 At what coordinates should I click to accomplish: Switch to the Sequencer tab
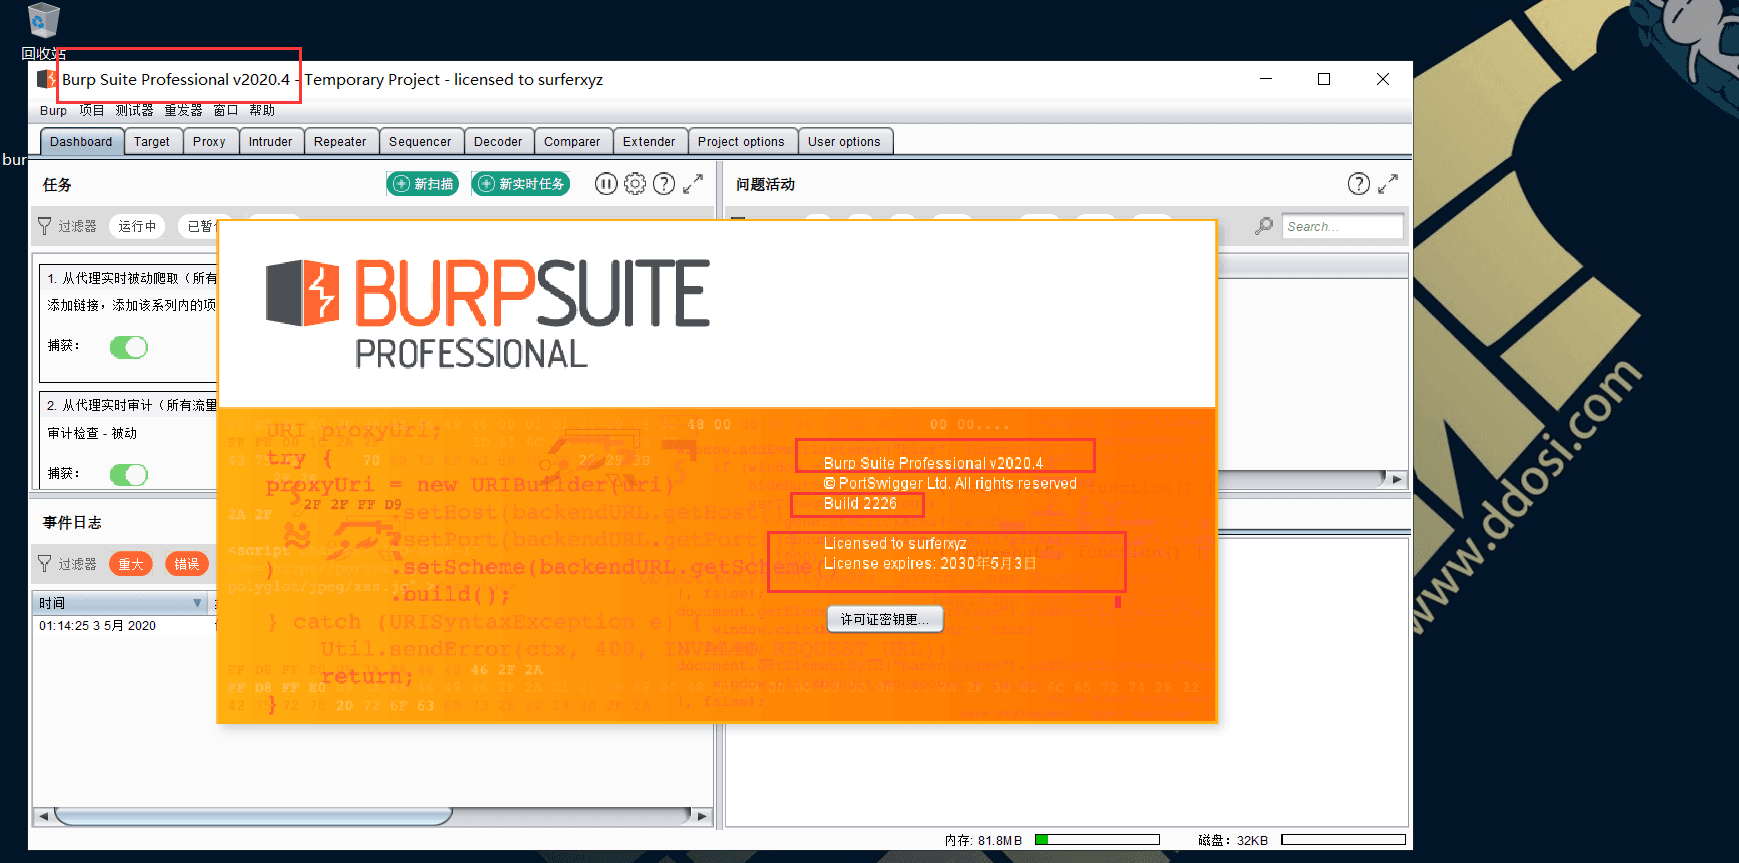420,142
